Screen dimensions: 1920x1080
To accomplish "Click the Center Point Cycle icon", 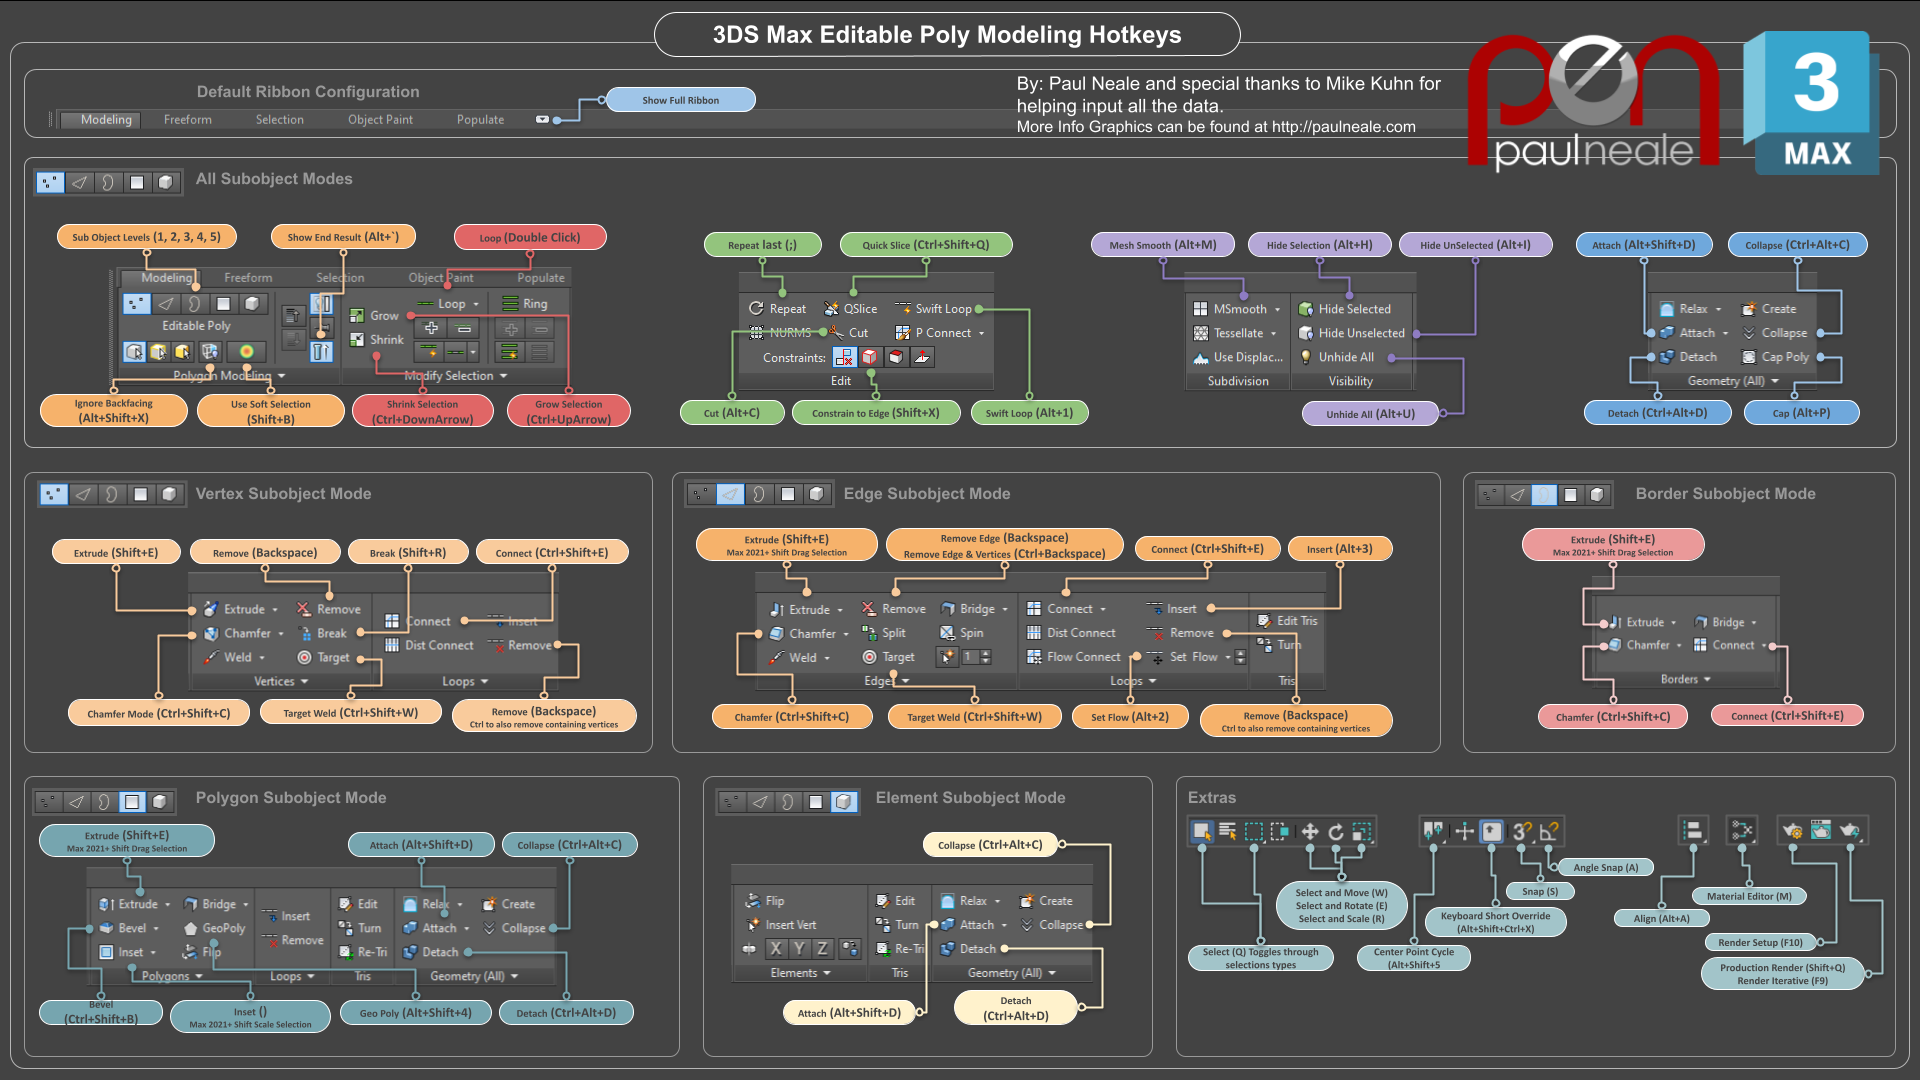I will tap(1434, 831).
